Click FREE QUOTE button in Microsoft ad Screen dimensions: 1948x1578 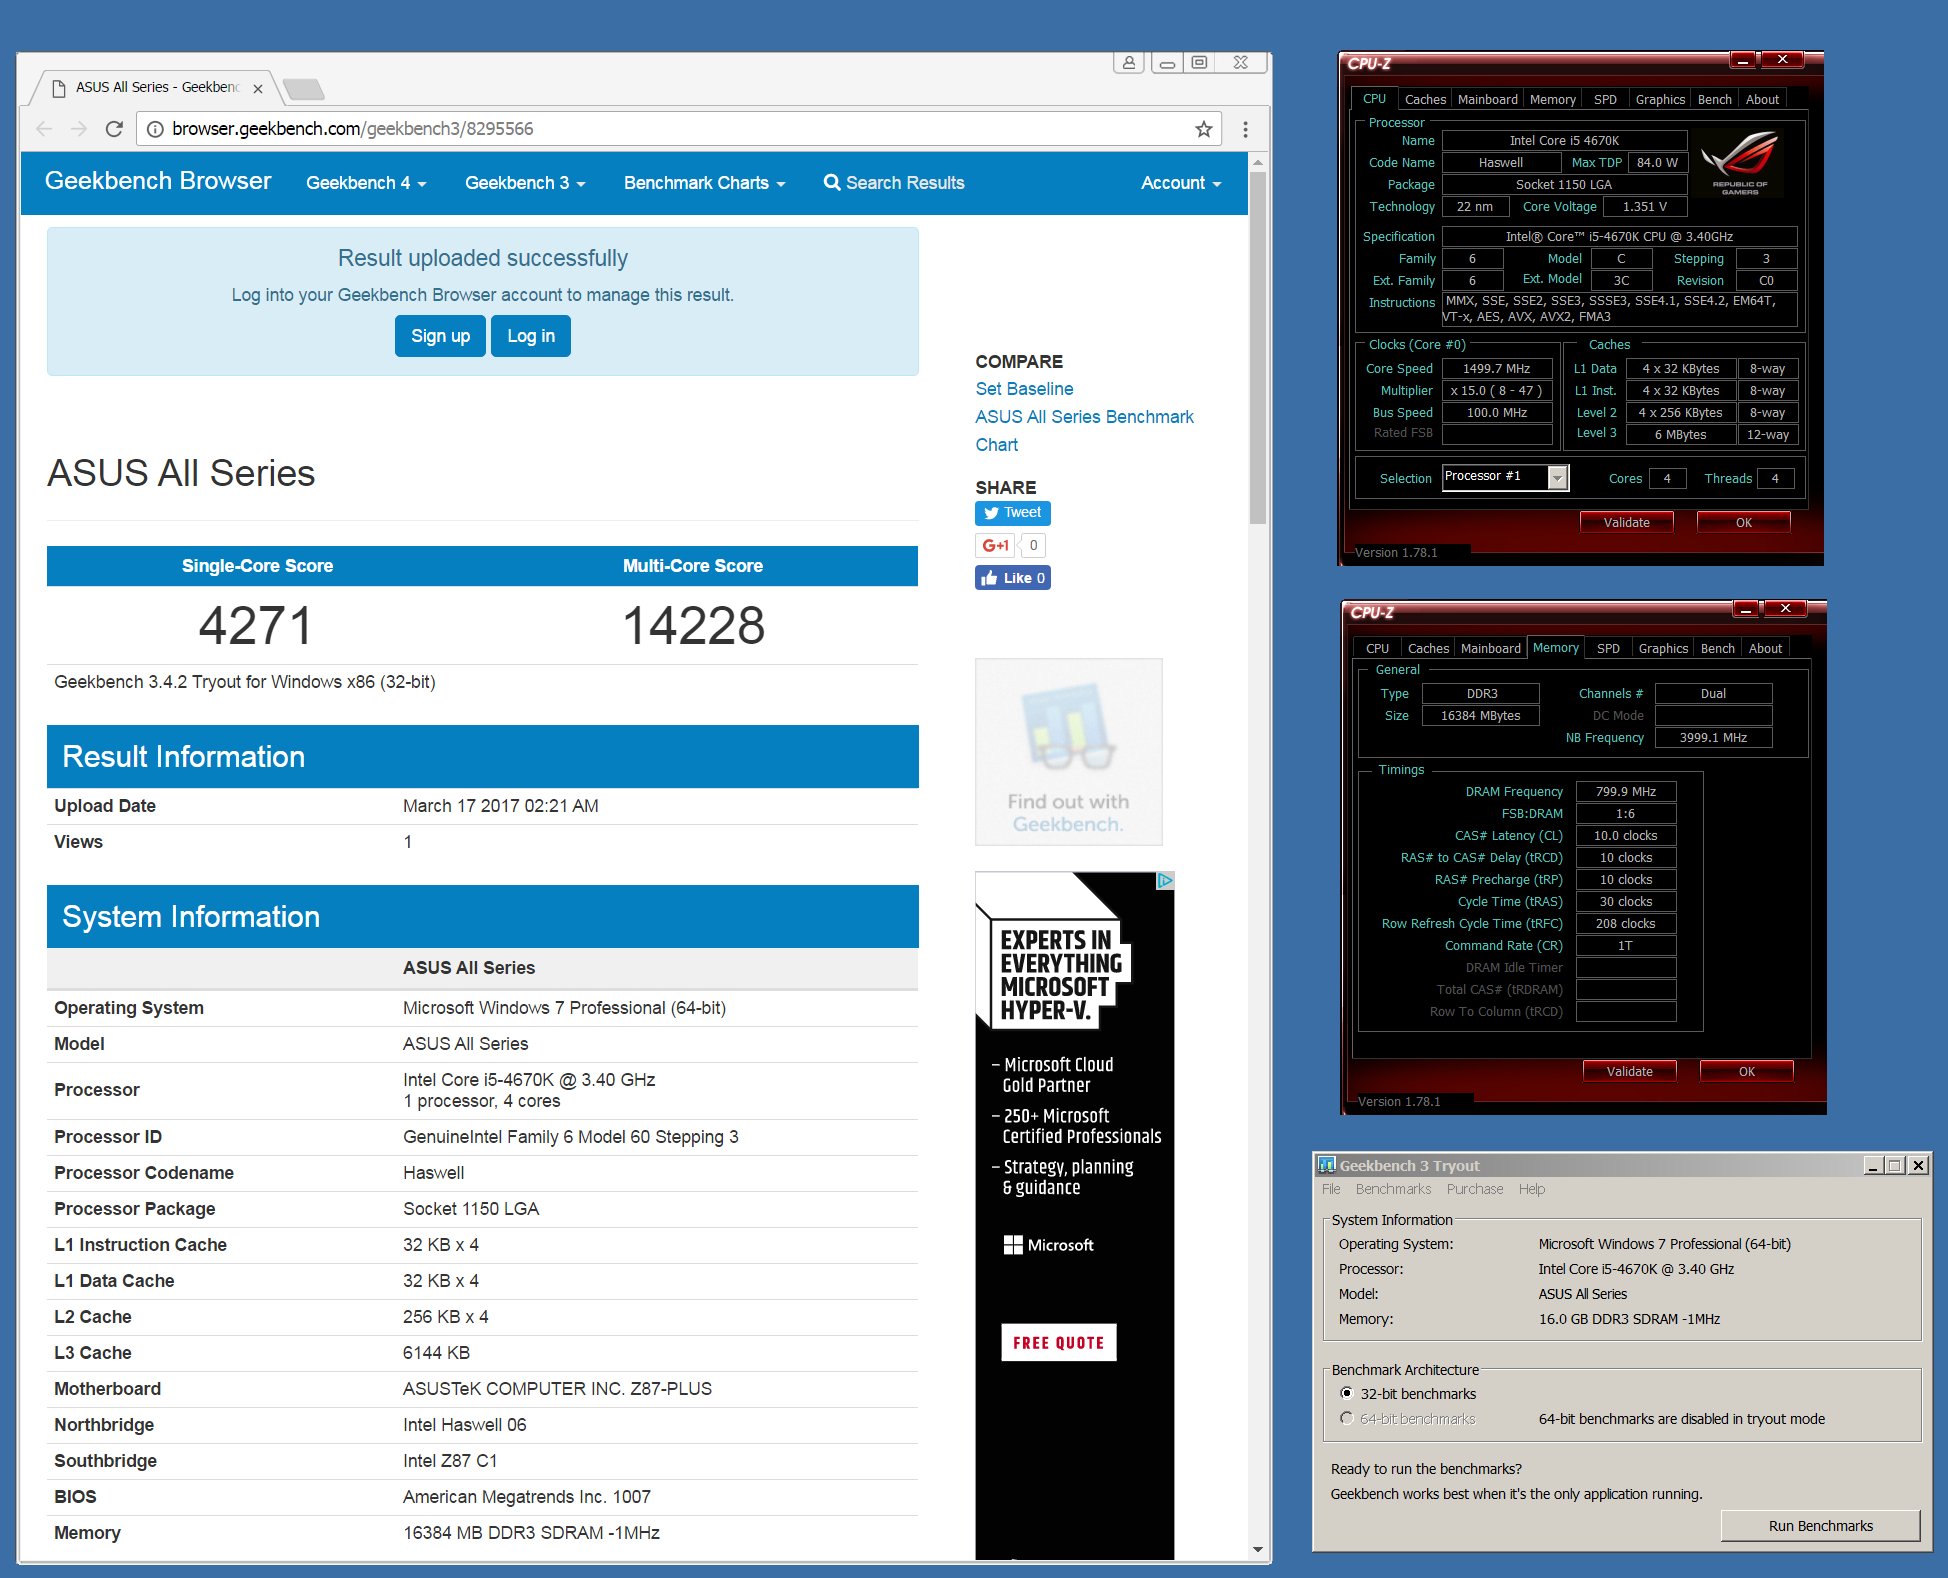coord(1058,1343)
